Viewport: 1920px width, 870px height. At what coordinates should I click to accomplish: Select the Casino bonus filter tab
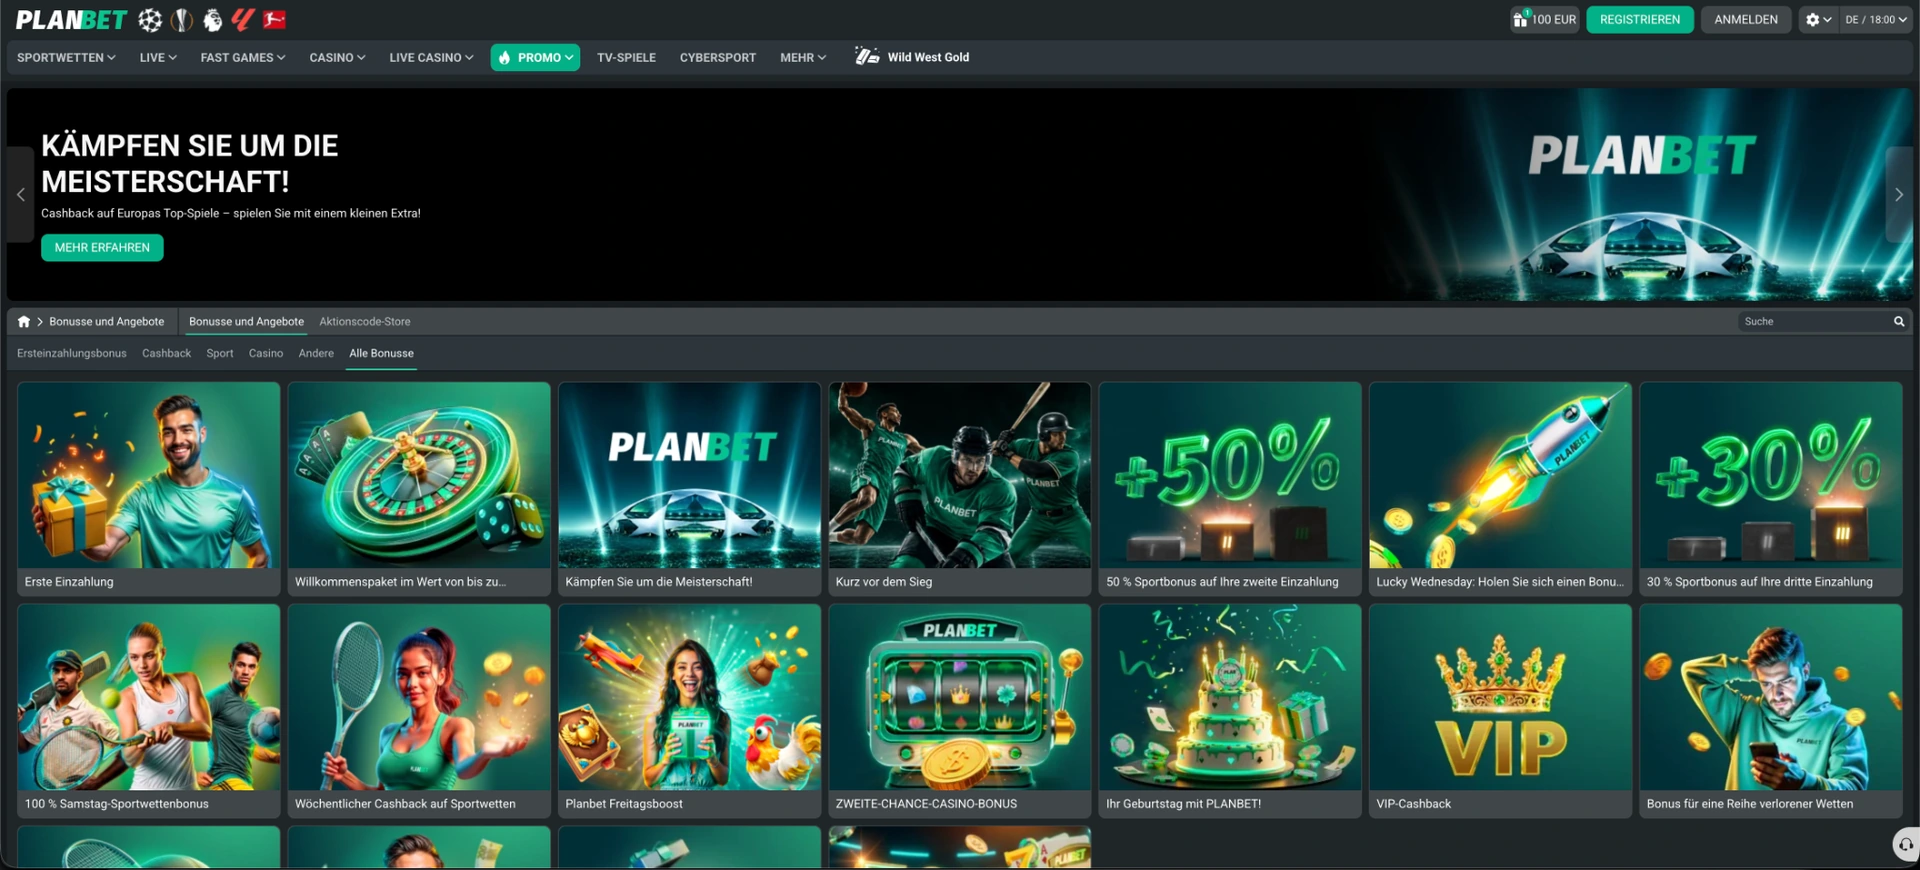point(266,354)
